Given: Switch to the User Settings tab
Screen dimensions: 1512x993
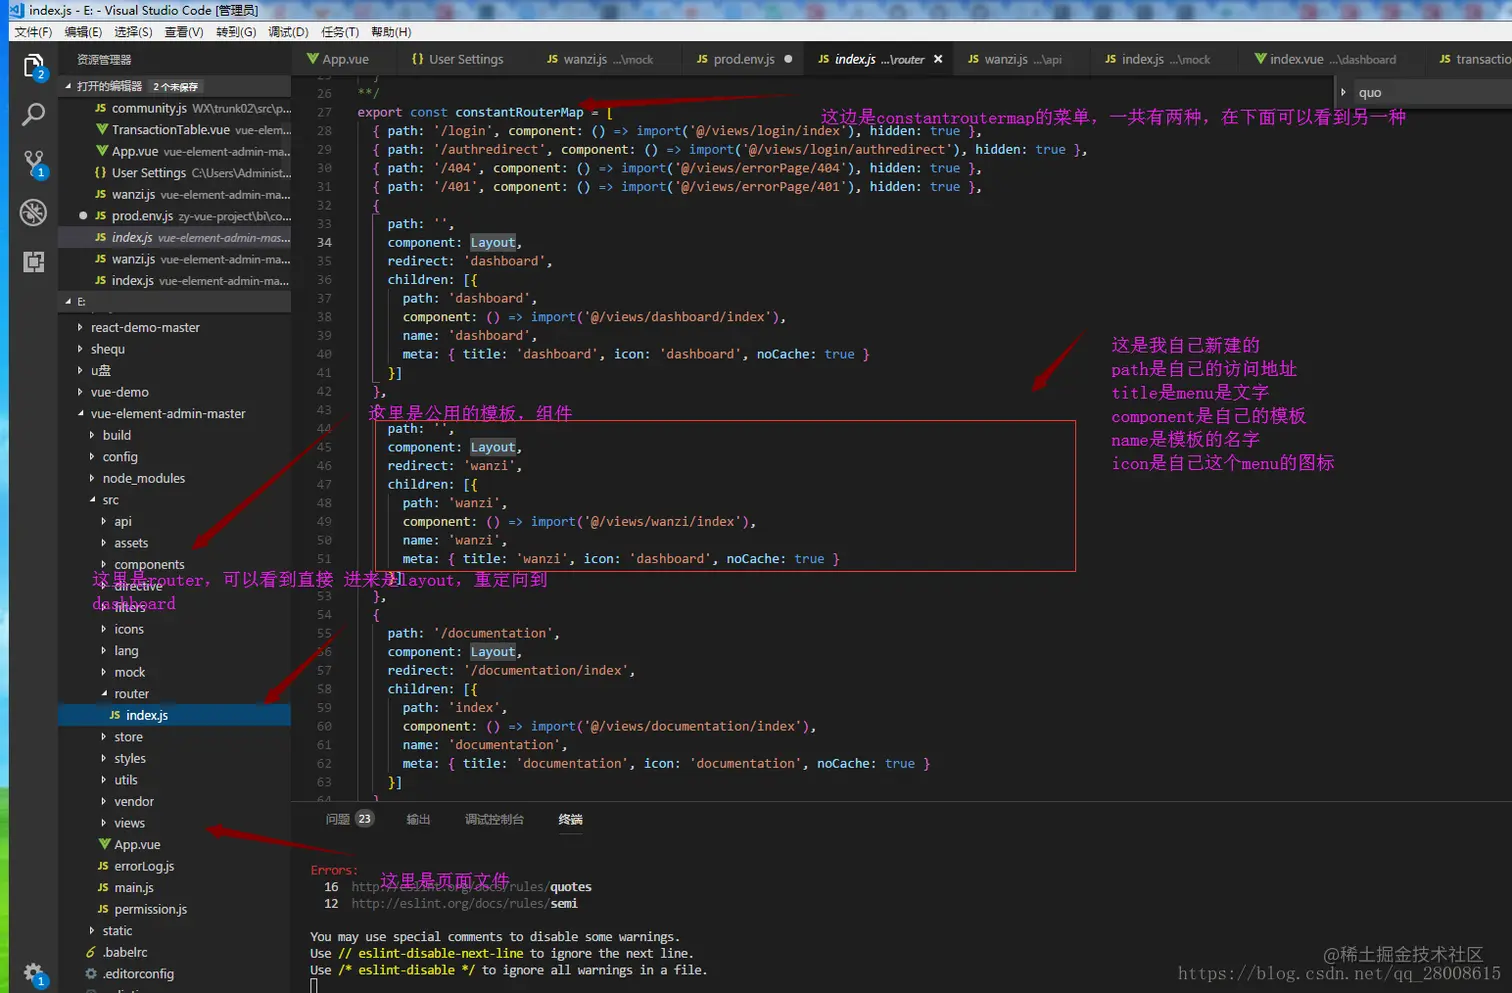Looking at the screenshot, I should [x=457, y=59].
